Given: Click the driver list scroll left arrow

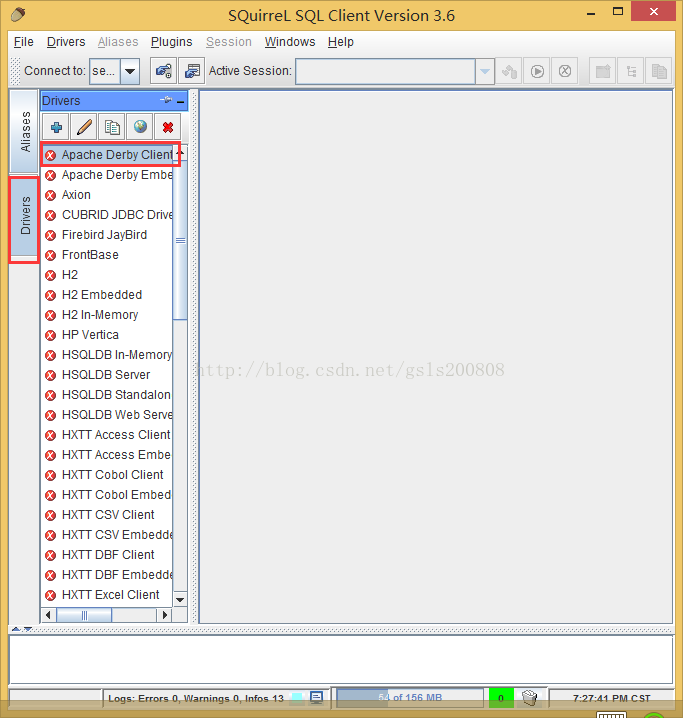Looking at the screenshot, I should pos(49,615).
